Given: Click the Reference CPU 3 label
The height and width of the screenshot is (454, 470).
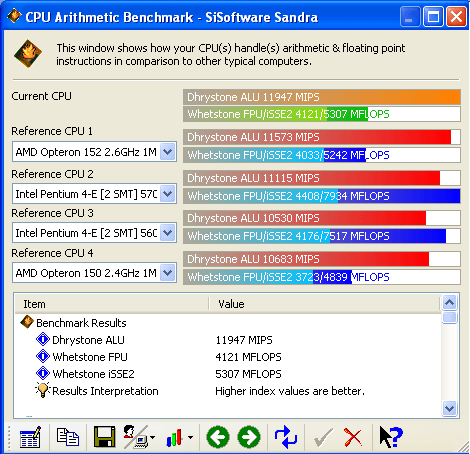Looking at the screenshot, I should (x=52, y=213).
